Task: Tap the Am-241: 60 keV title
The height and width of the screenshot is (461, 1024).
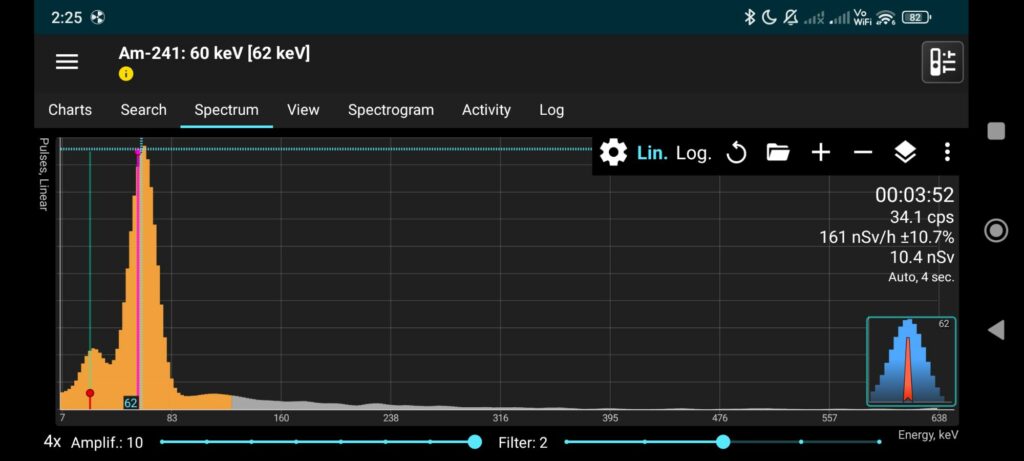Action: [x=214, y=53]
